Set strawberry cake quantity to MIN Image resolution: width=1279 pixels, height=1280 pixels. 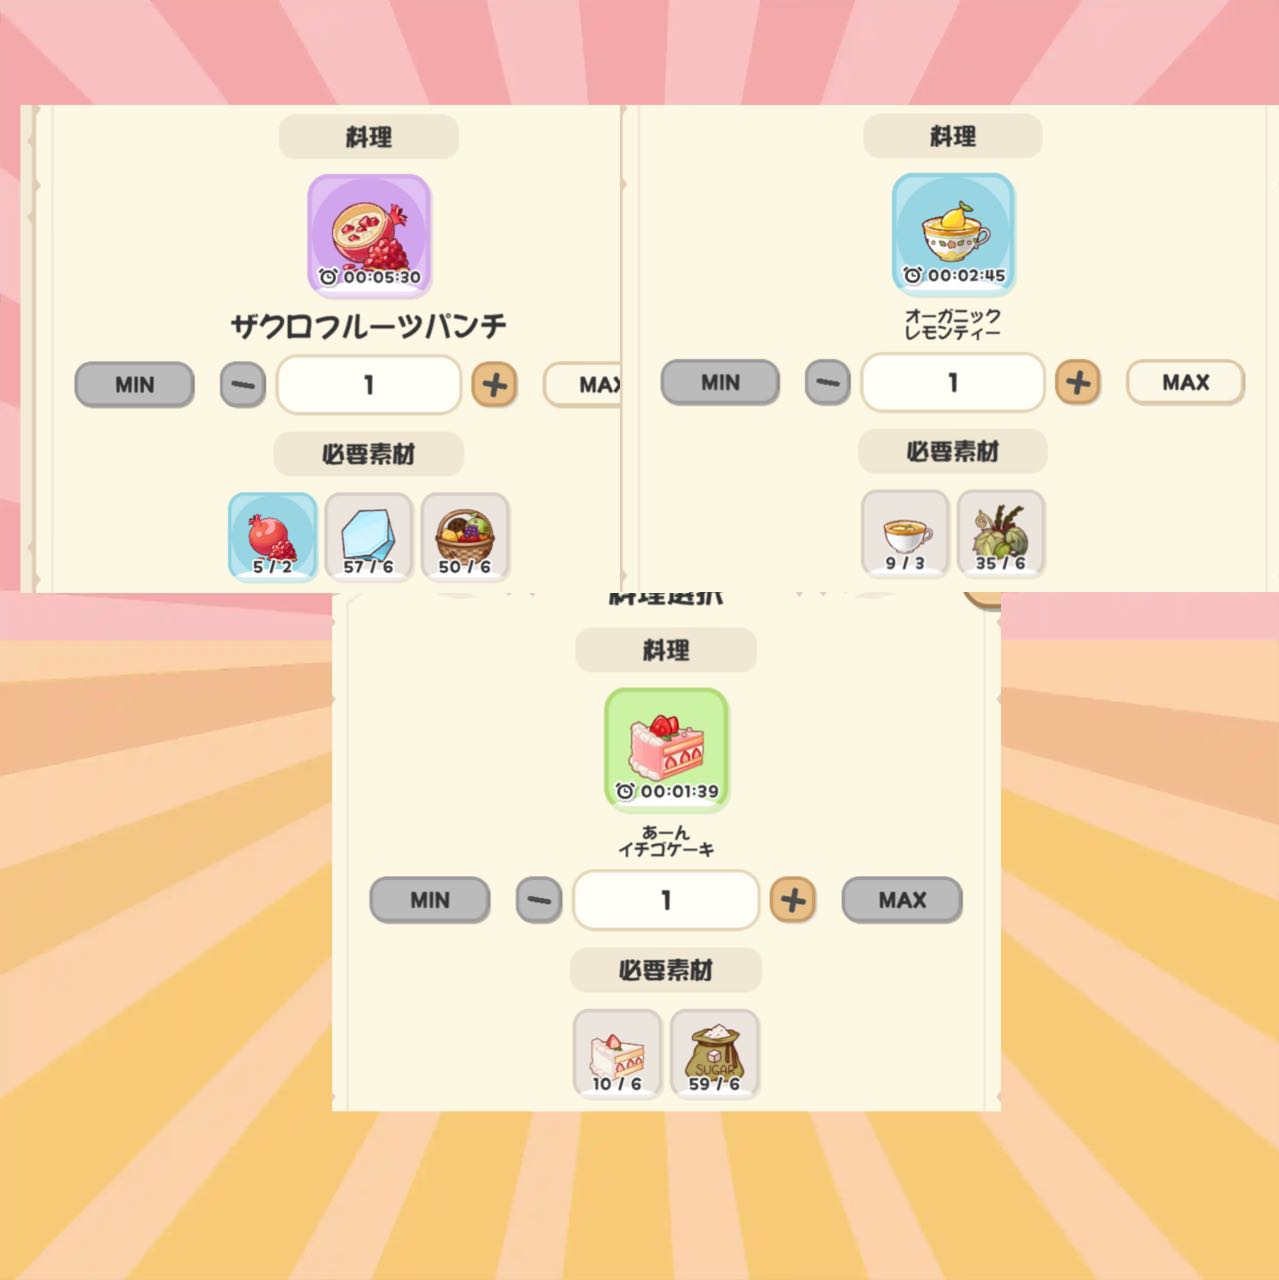(x=430, y=900)
